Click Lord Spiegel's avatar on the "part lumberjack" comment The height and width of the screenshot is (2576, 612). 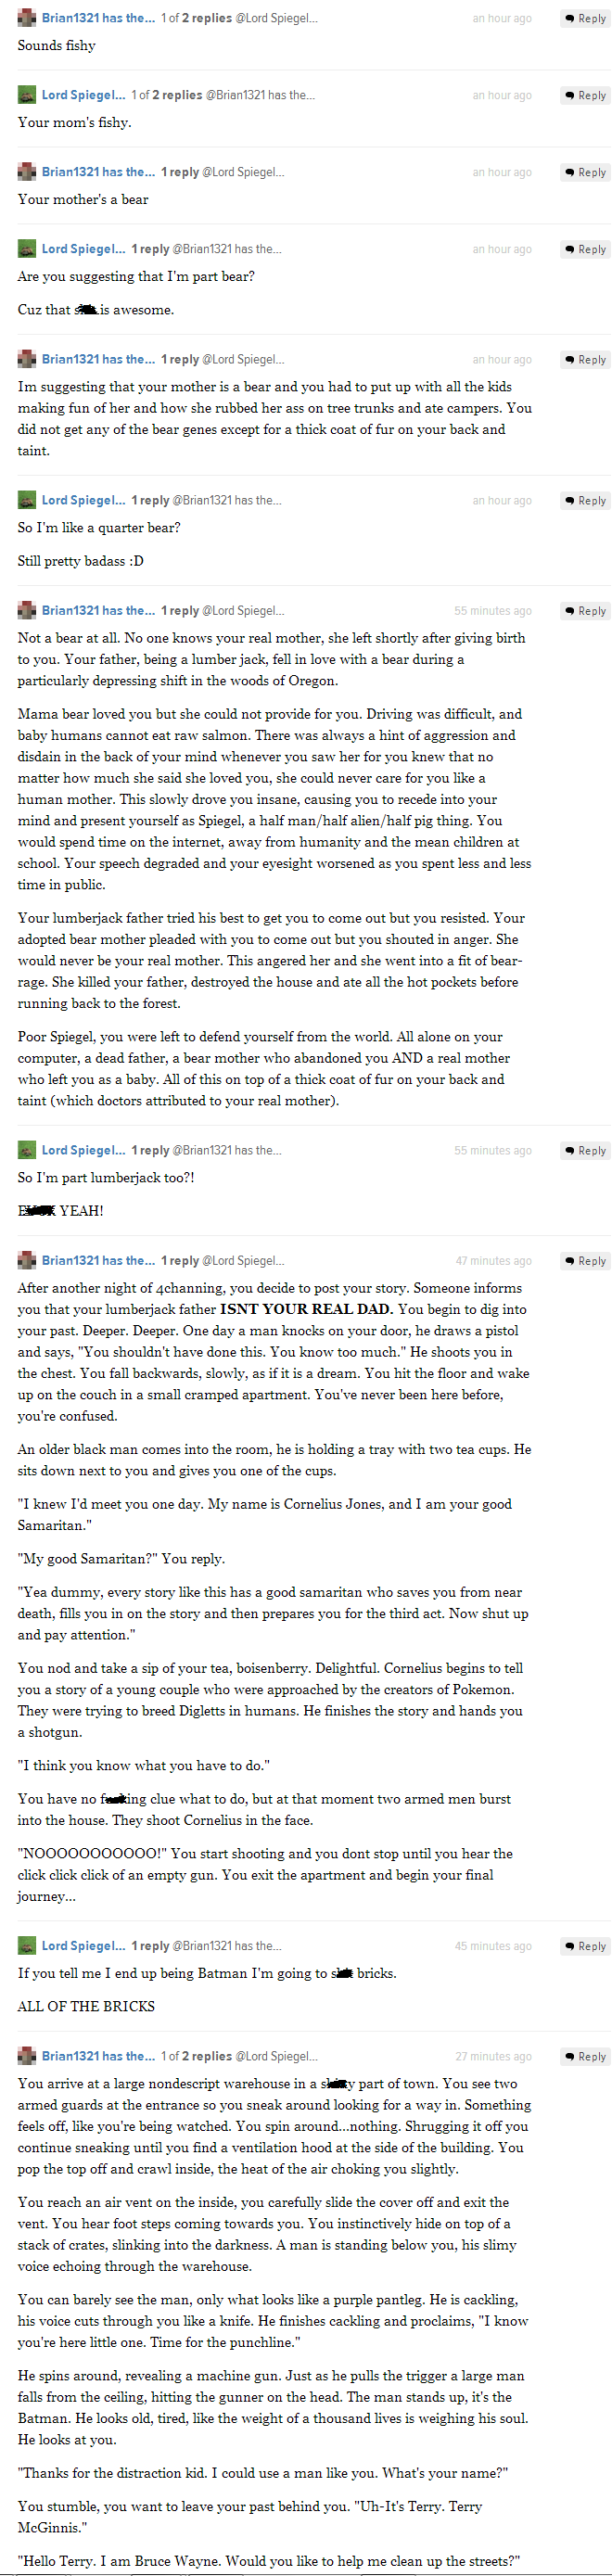27,1150
